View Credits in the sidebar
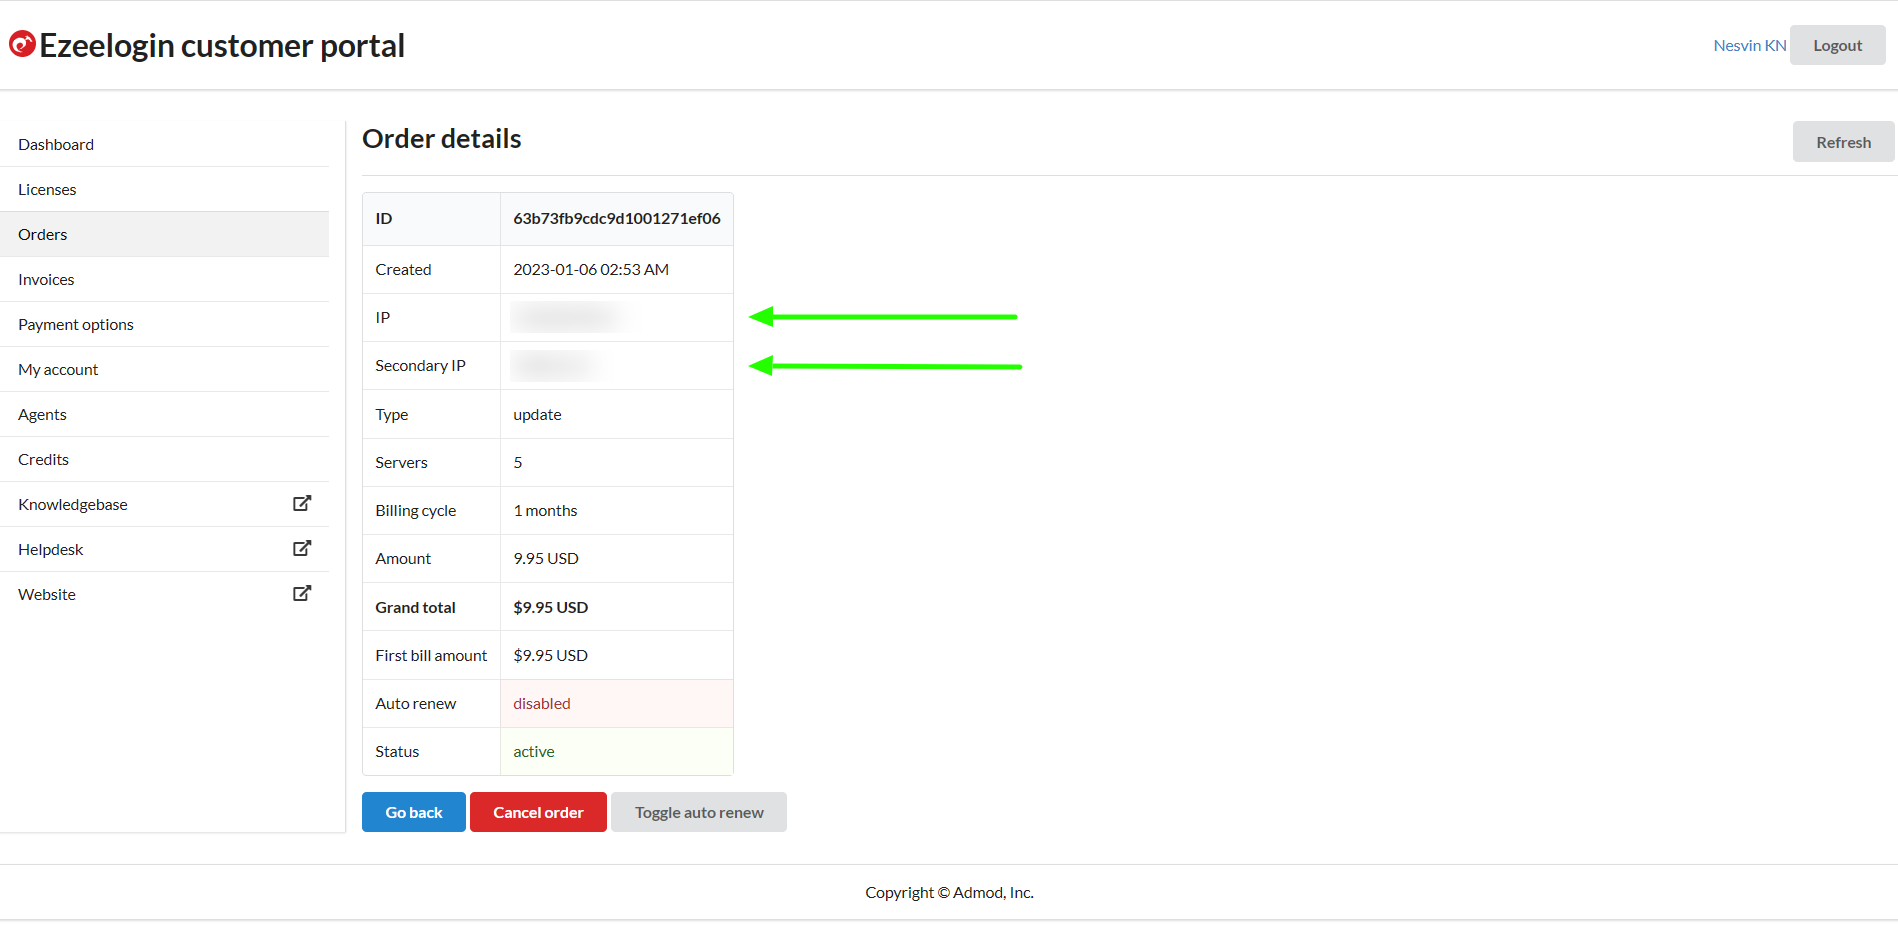Image resolution: width=1898 pixels, height=932 pixels. [x=44, y=459]
